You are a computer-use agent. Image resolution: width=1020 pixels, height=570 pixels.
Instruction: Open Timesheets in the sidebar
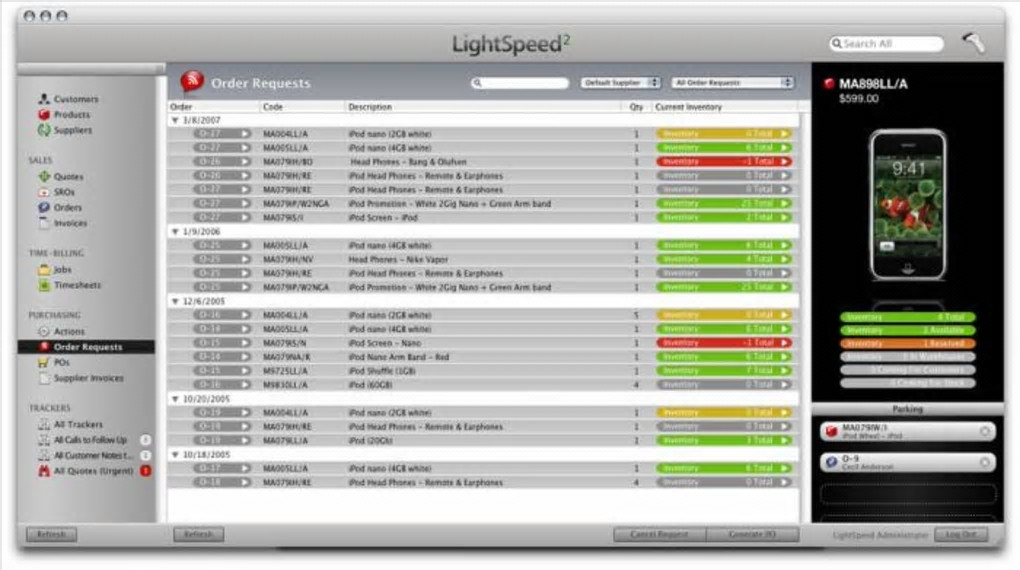(x=77, y=285)
